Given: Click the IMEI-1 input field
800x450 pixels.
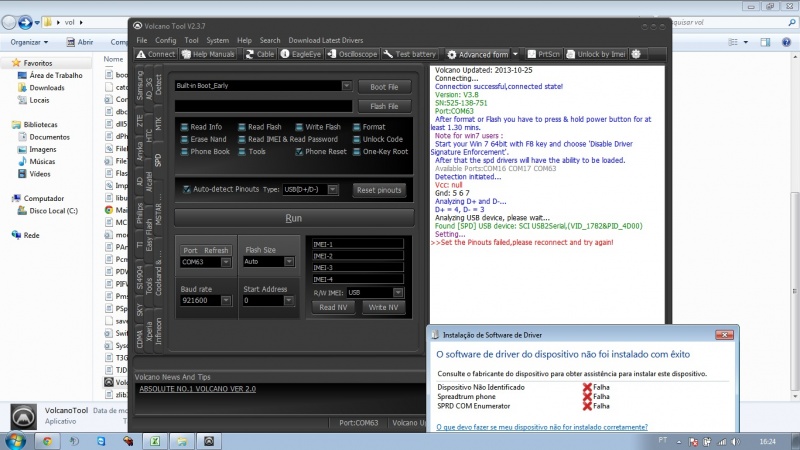Looking at the screenshot, I should coord(358,244).
